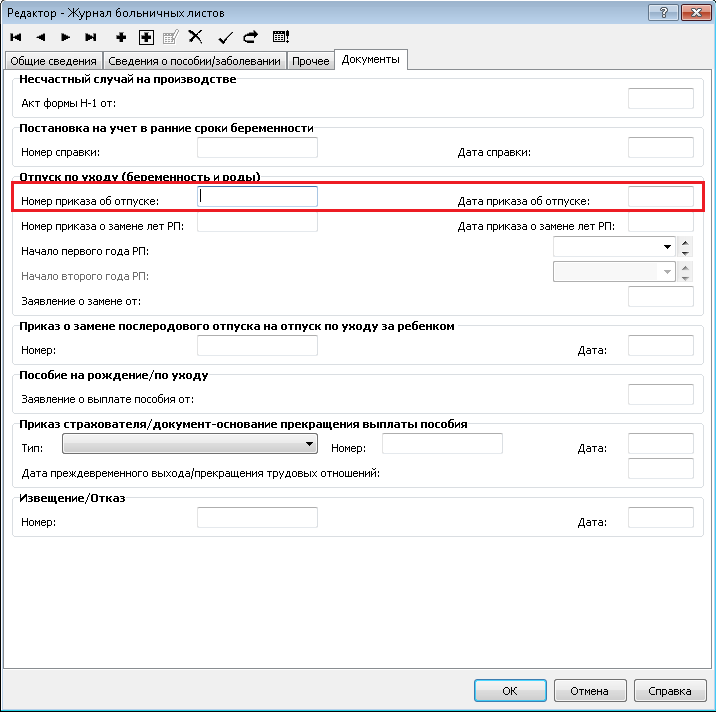This screenshot has width=716, height=712.
Task: Click the curved arrow undo icon
Action: pyautogui.click(x=250, y=37)
